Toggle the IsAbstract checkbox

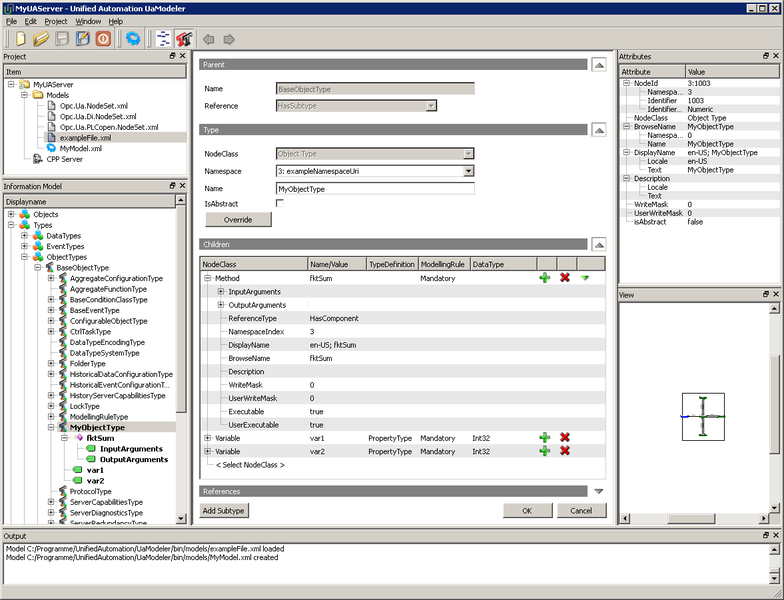(x=280, y=203)
